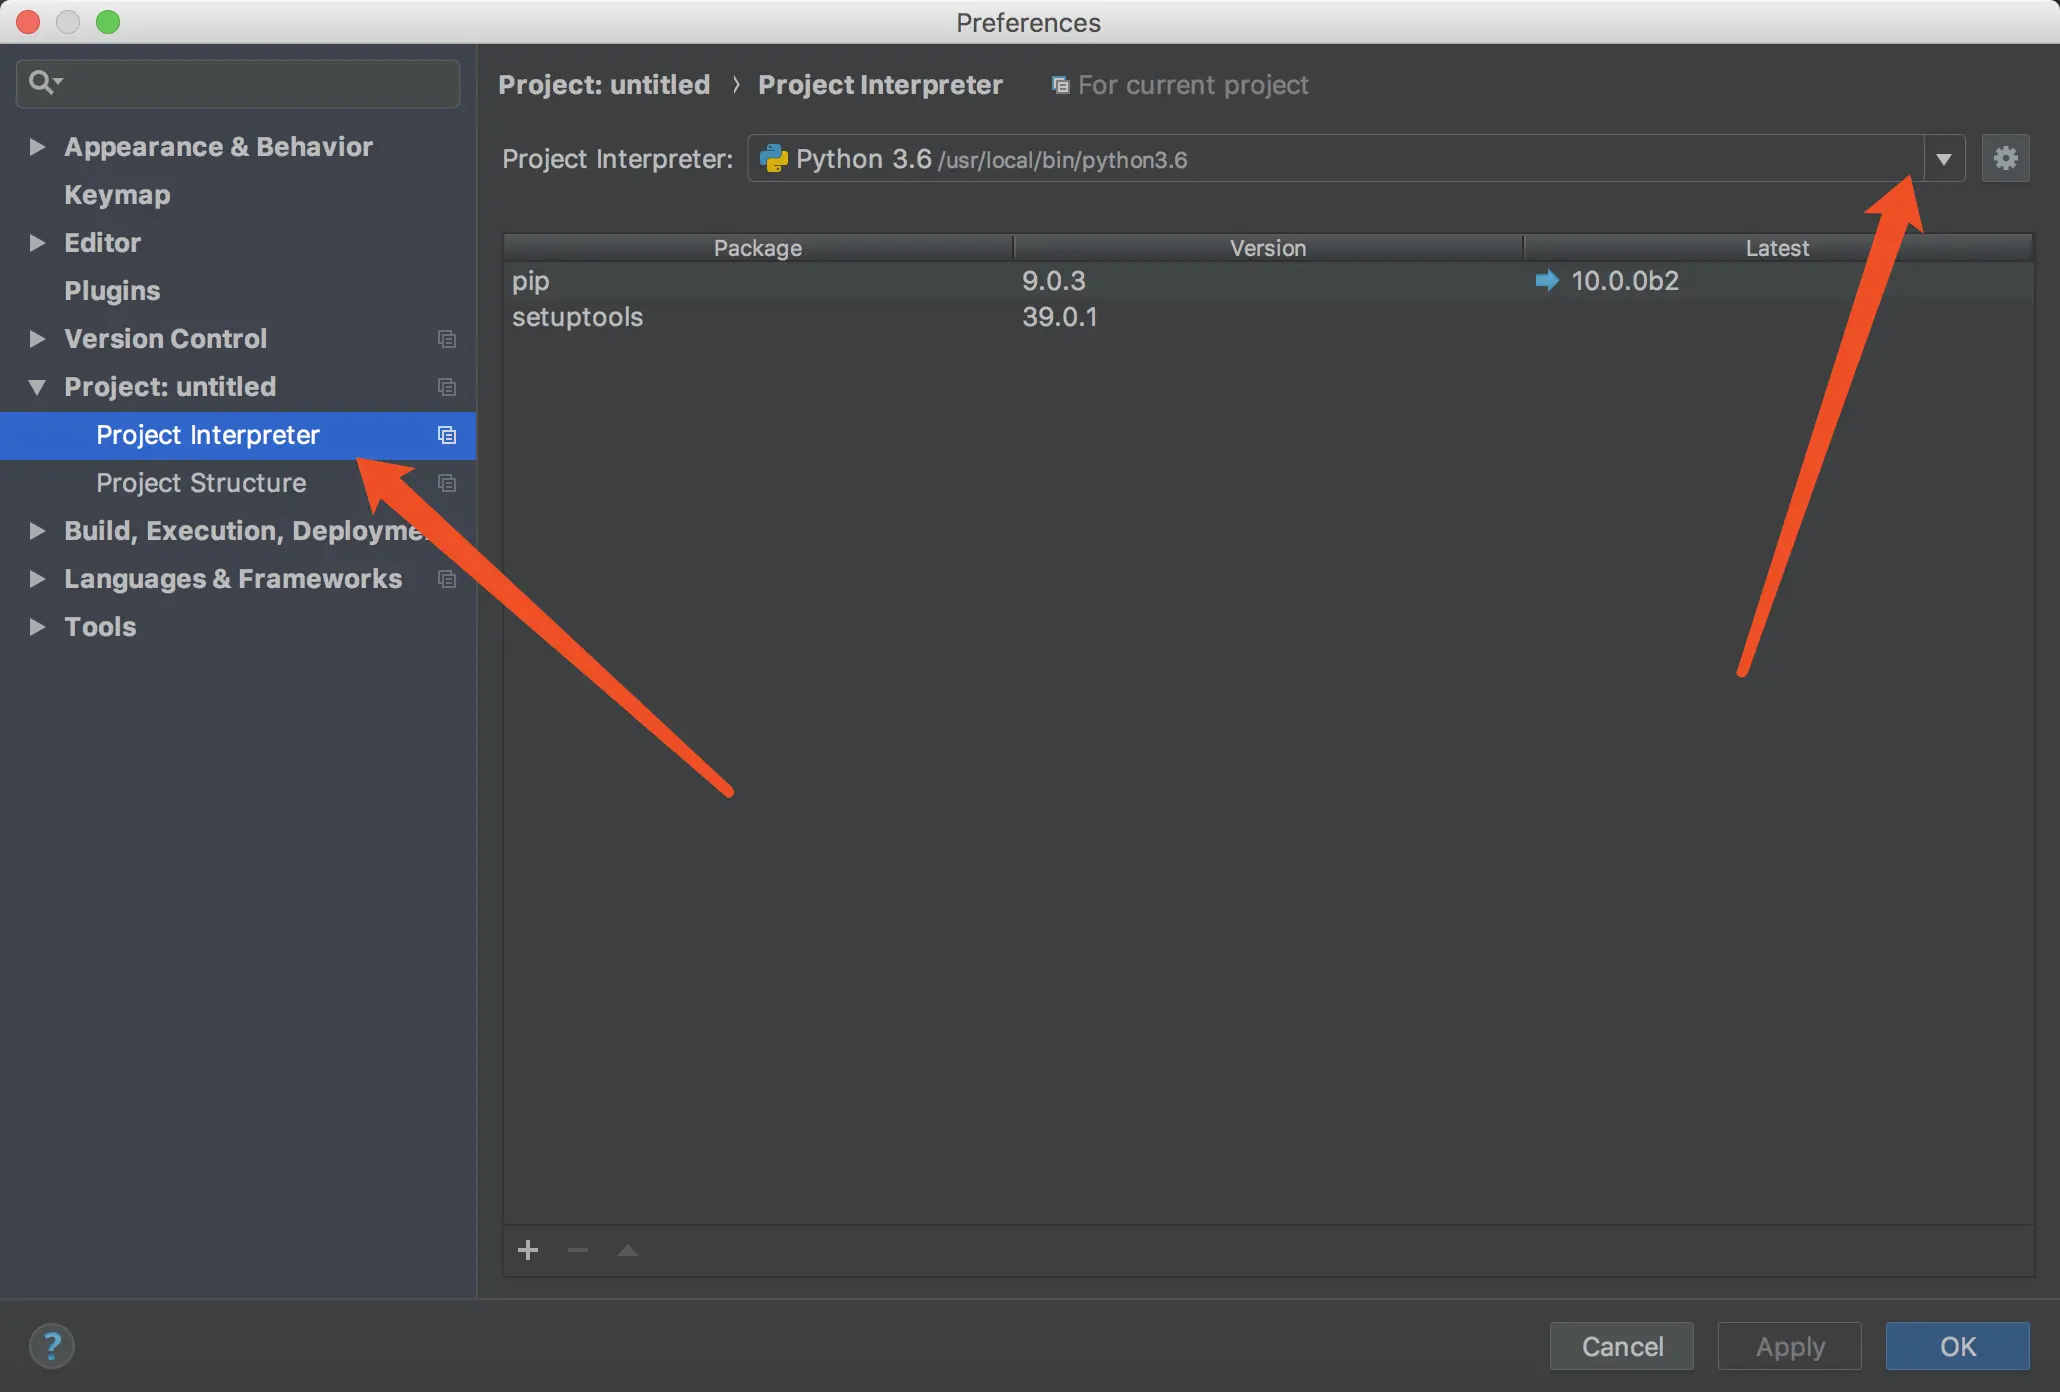Select Project Structure in sidebar
Screen dimensions: 2060x1392
(x=201, y=483)
